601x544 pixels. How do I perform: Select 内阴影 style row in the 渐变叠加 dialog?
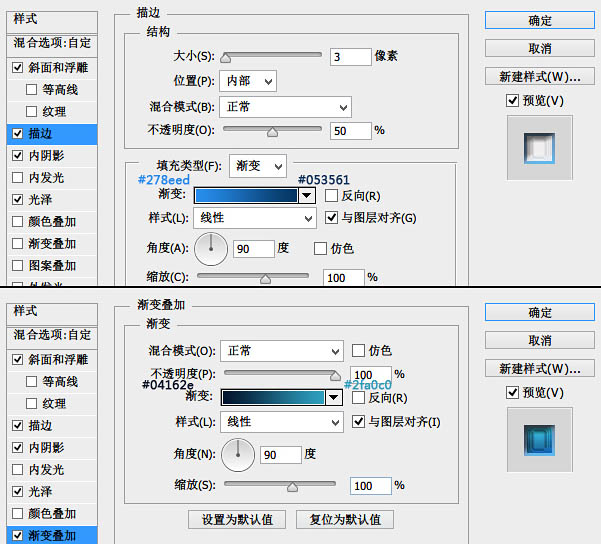click(52, 447)
